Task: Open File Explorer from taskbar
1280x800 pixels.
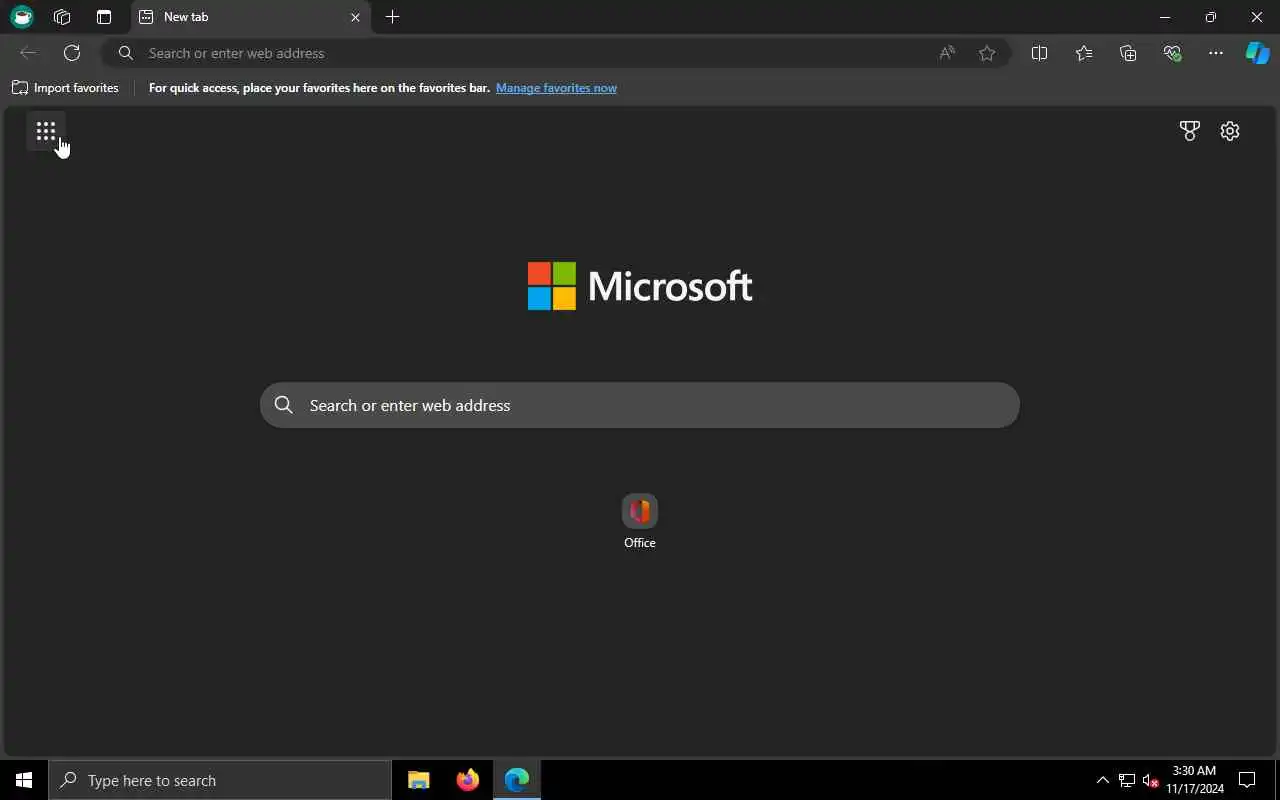Action: (419, 780)
